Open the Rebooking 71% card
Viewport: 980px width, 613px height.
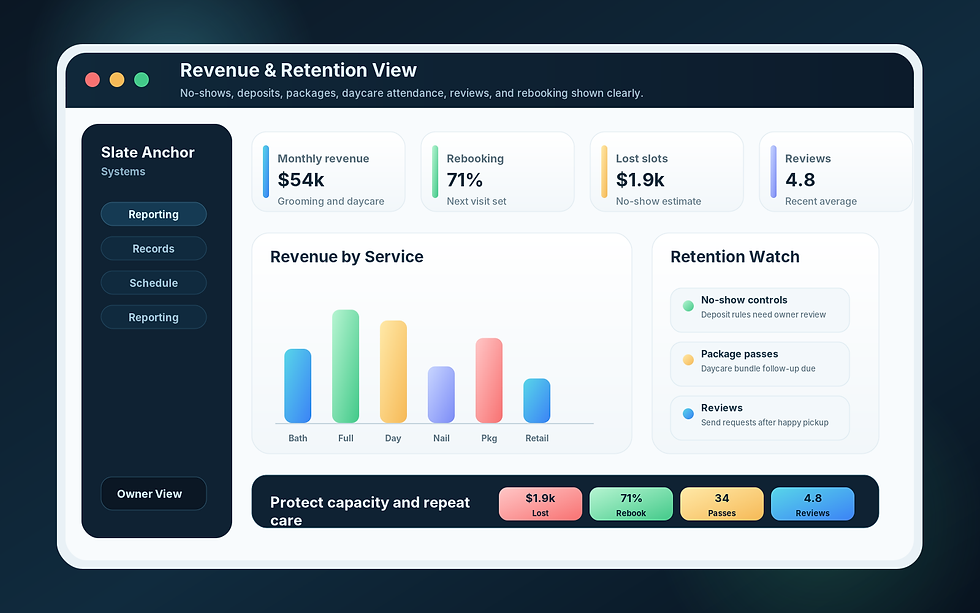click(498, 172)
